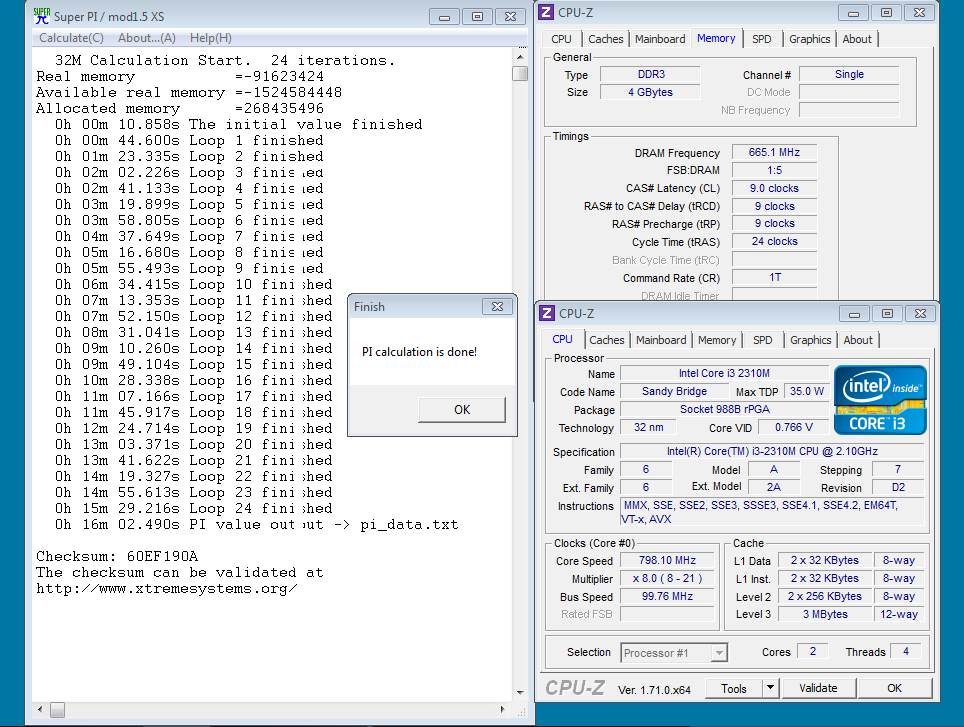Click the CAS# Latency value 9.0 clocks
Screen dimensions: 964x727
coord(774,188)
